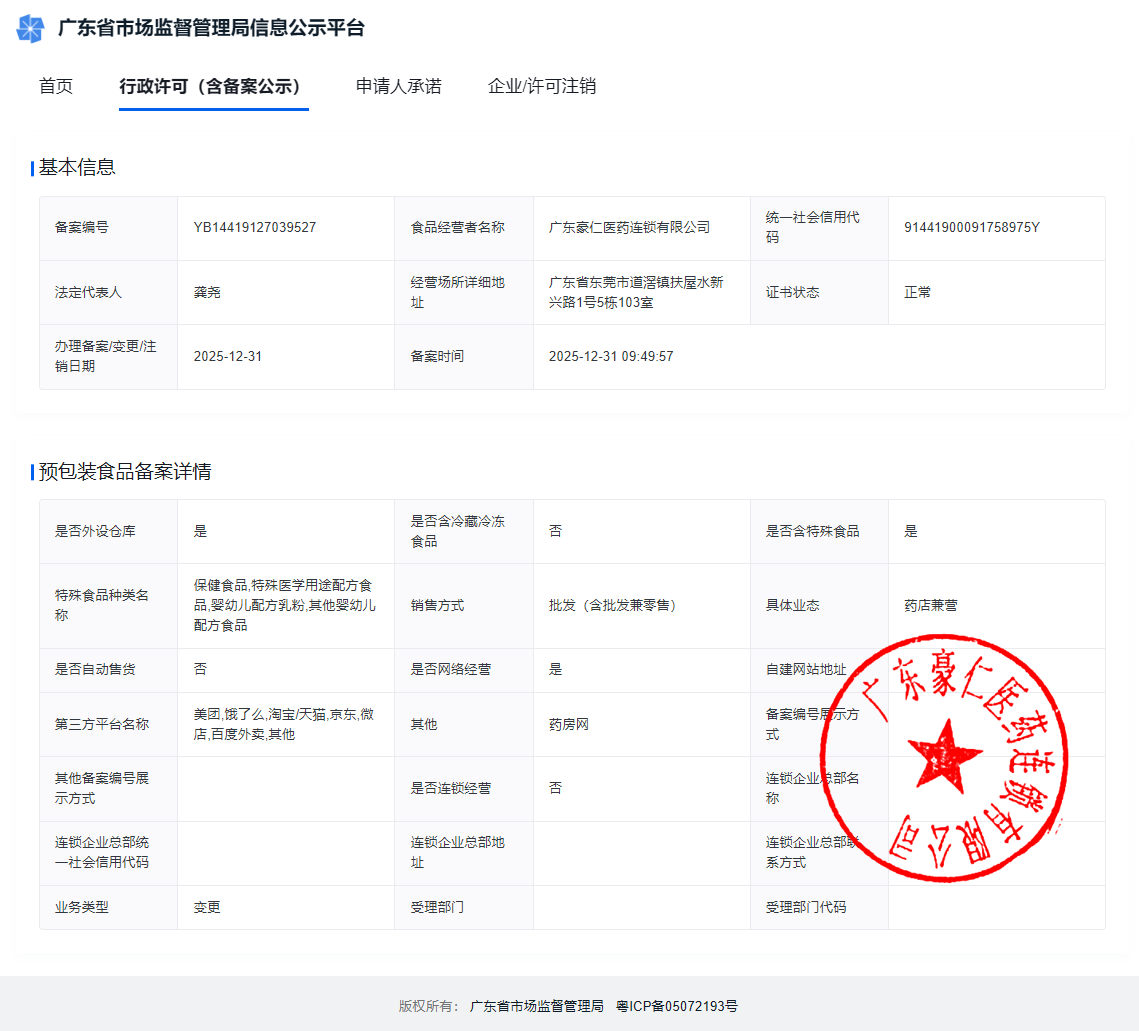Screen dimensions: 1139x1031
Task: Click the 业务类型 label
Action: tap(81, 907)
